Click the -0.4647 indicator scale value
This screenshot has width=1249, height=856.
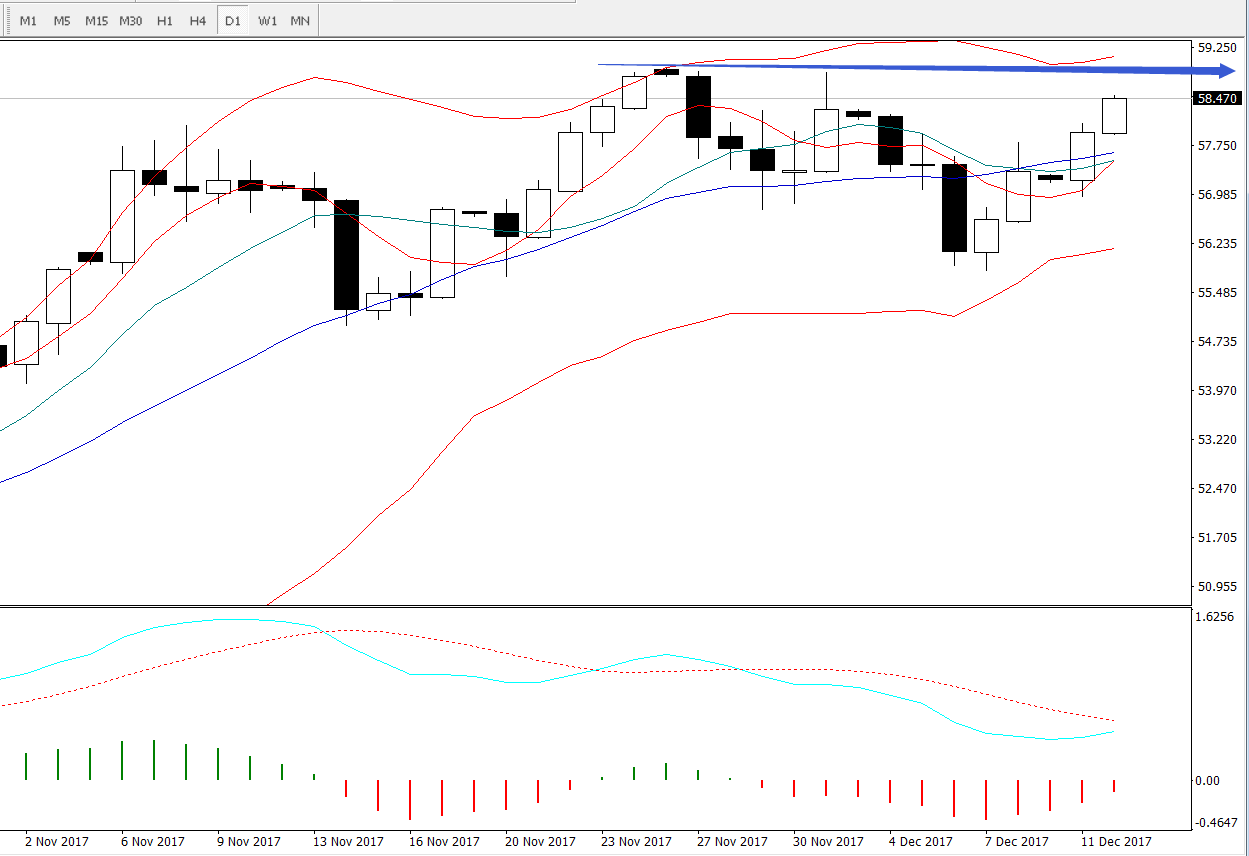point(1217,822)
